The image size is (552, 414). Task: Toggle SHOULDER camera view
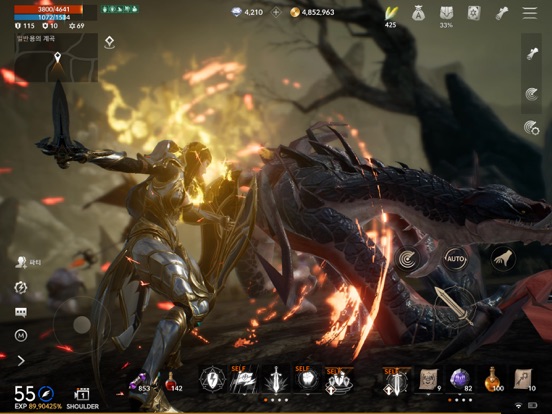[82, 399]
